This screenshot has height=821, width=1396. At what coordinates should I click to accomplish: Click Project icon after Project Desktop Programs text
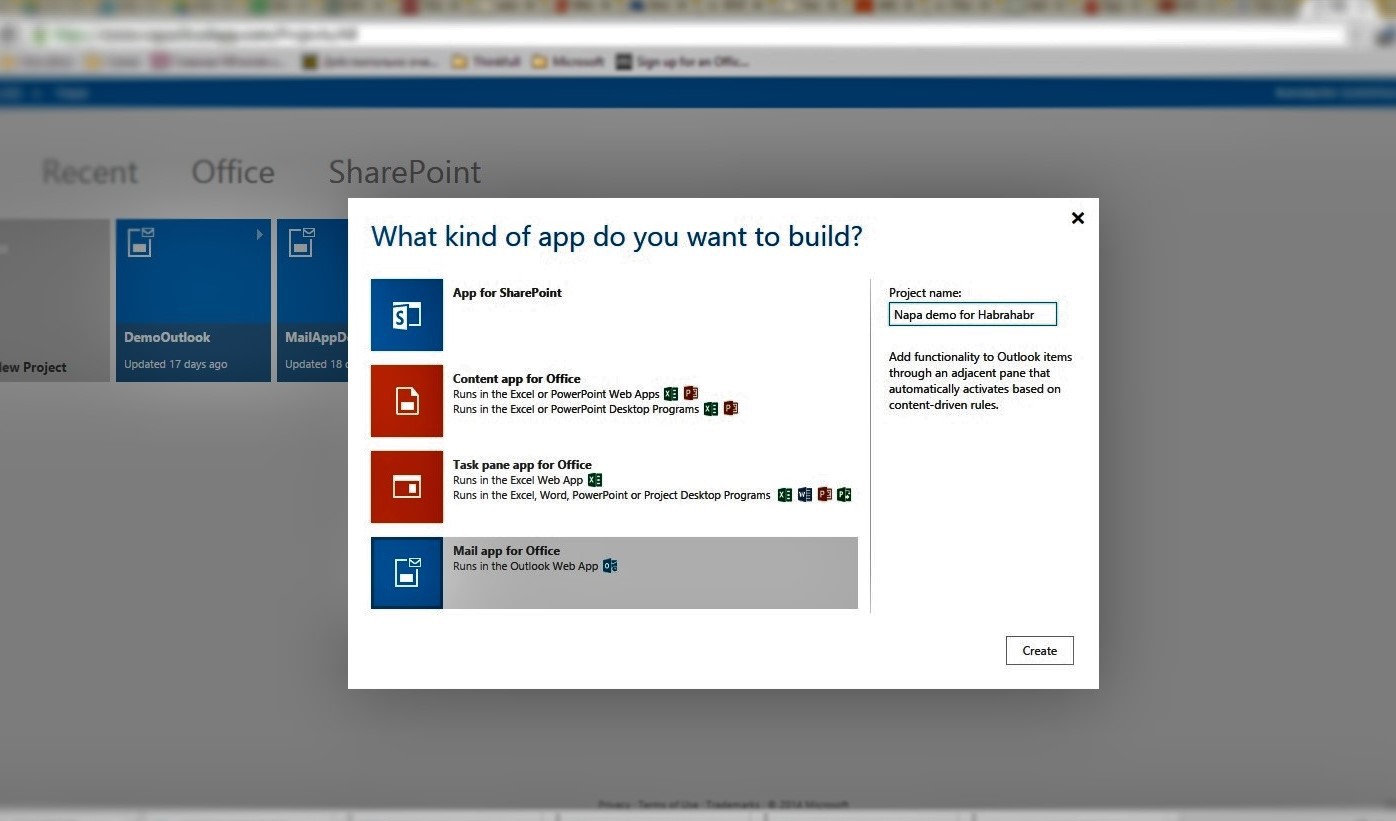click(844, 495)
